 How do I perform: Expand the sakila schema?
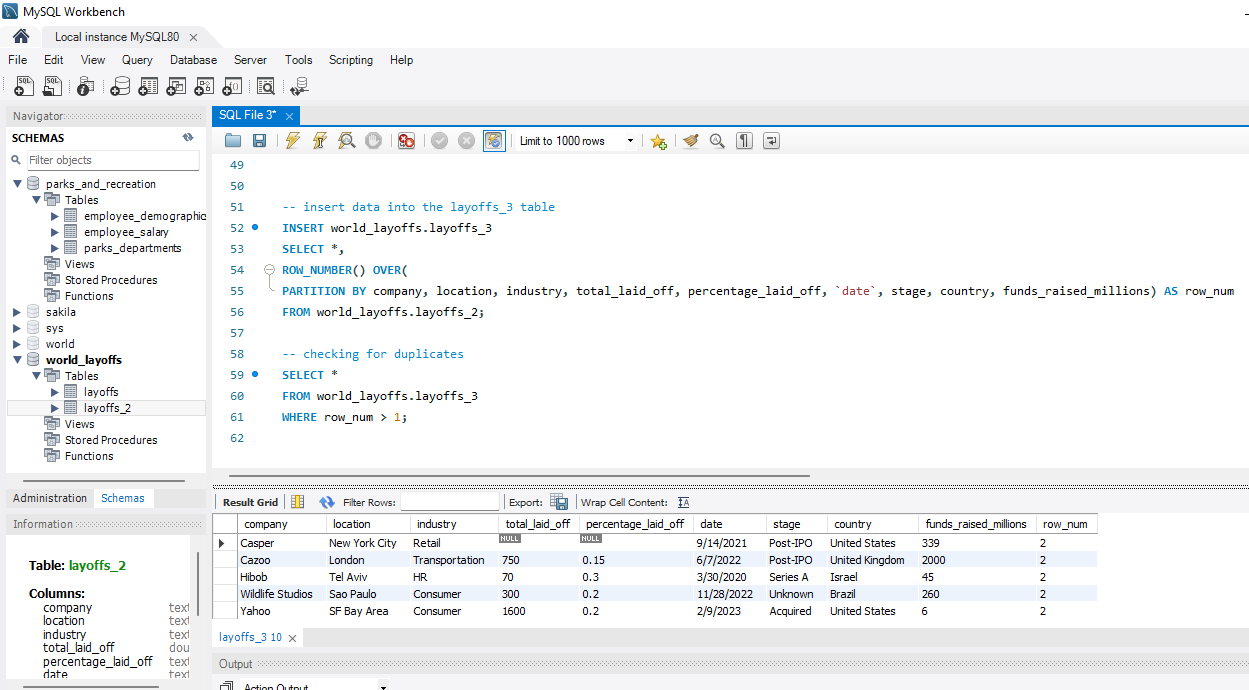click(x=17, y=312)
